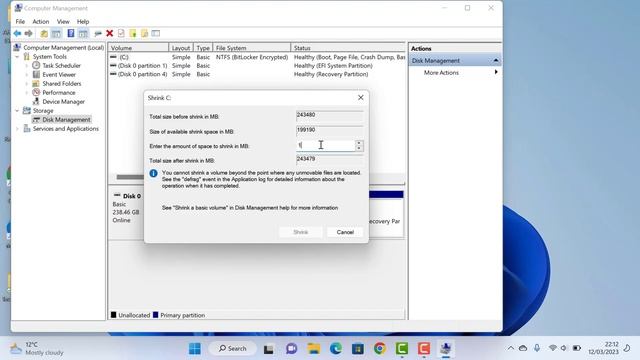The width and height of the screenshot is (640, 360).
Task: Select Shared Folders in the tree
Action: click(x=62, y=84)
